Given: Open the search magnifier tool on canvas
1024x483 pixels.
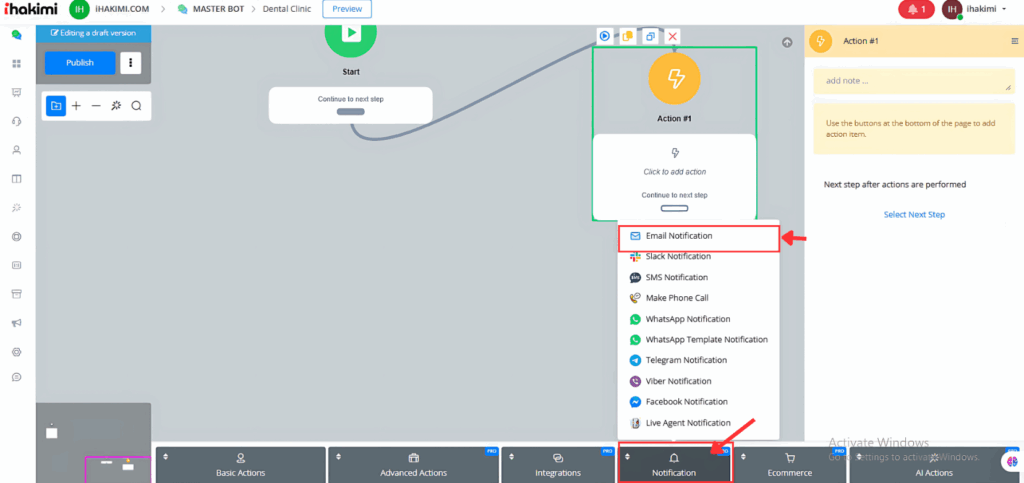Looking at the screenshot, I should pos(136,105).
